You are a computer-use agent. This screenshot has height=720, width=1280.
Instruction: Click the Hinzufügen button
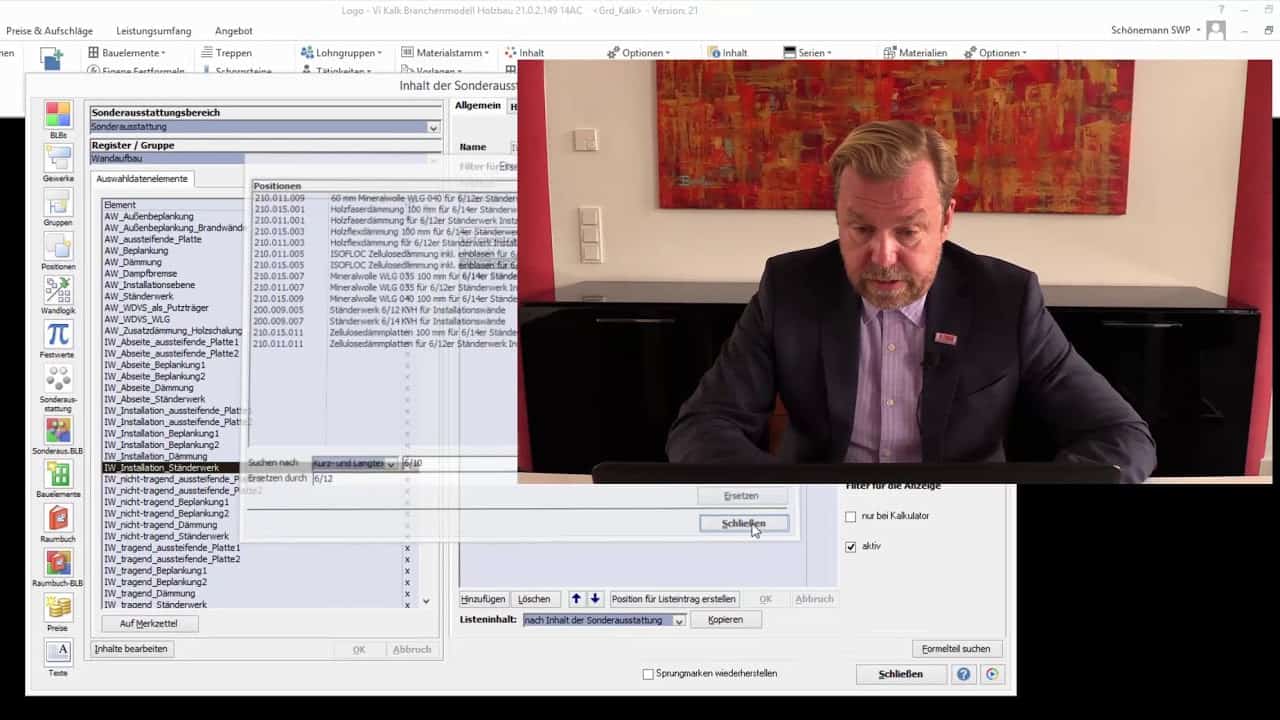(483, 599)
